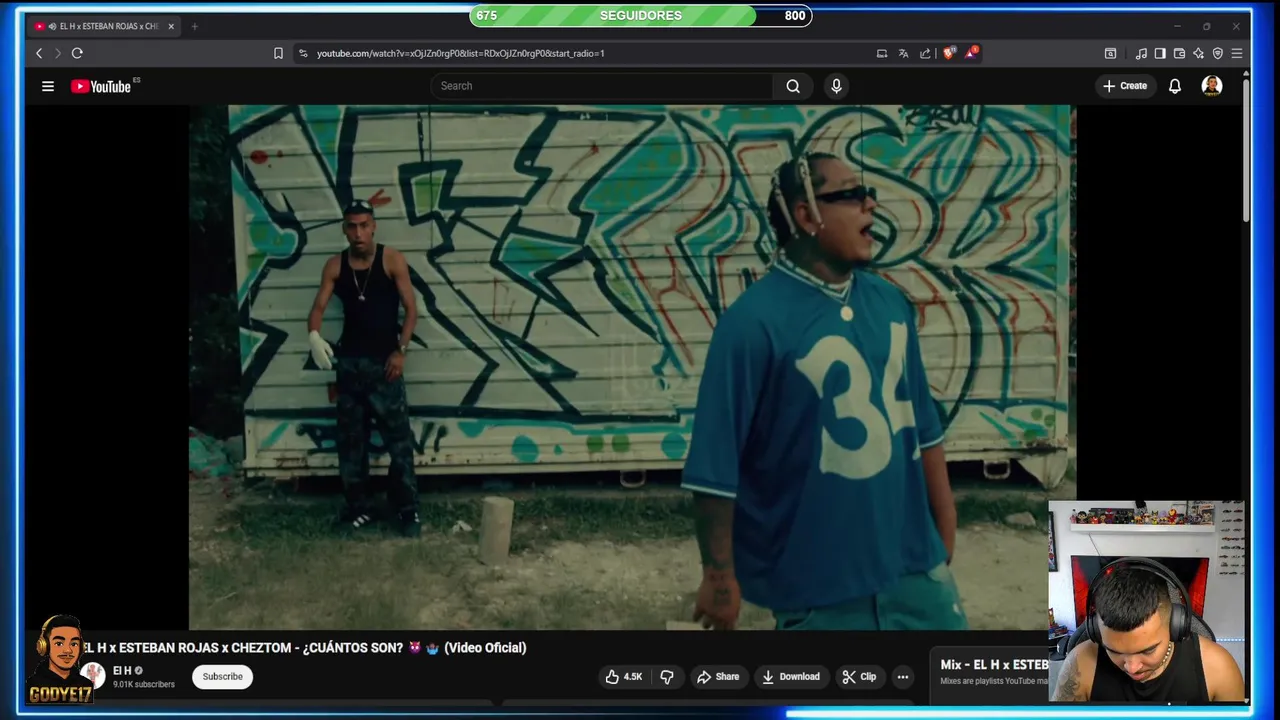The height and width of the screenshot is (720, 1280).
Task: Click the magnifier search button
Action: [793, 86]
